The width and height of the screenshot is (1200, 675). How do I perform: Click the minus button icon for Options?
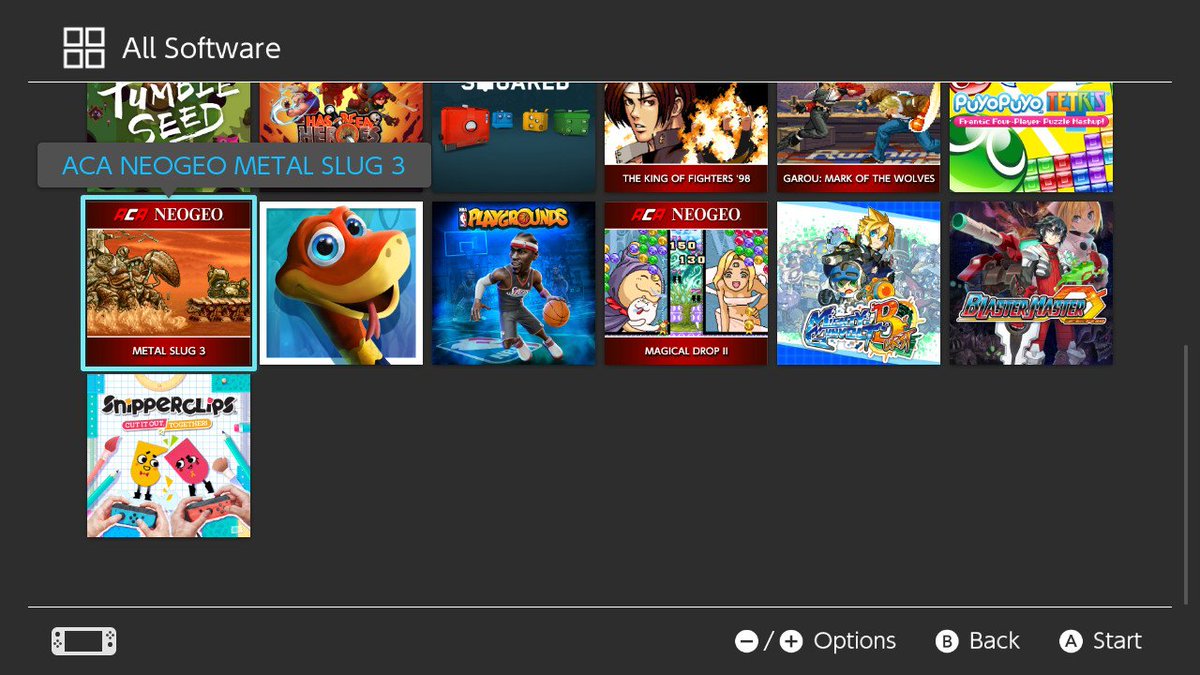[747, 641]
